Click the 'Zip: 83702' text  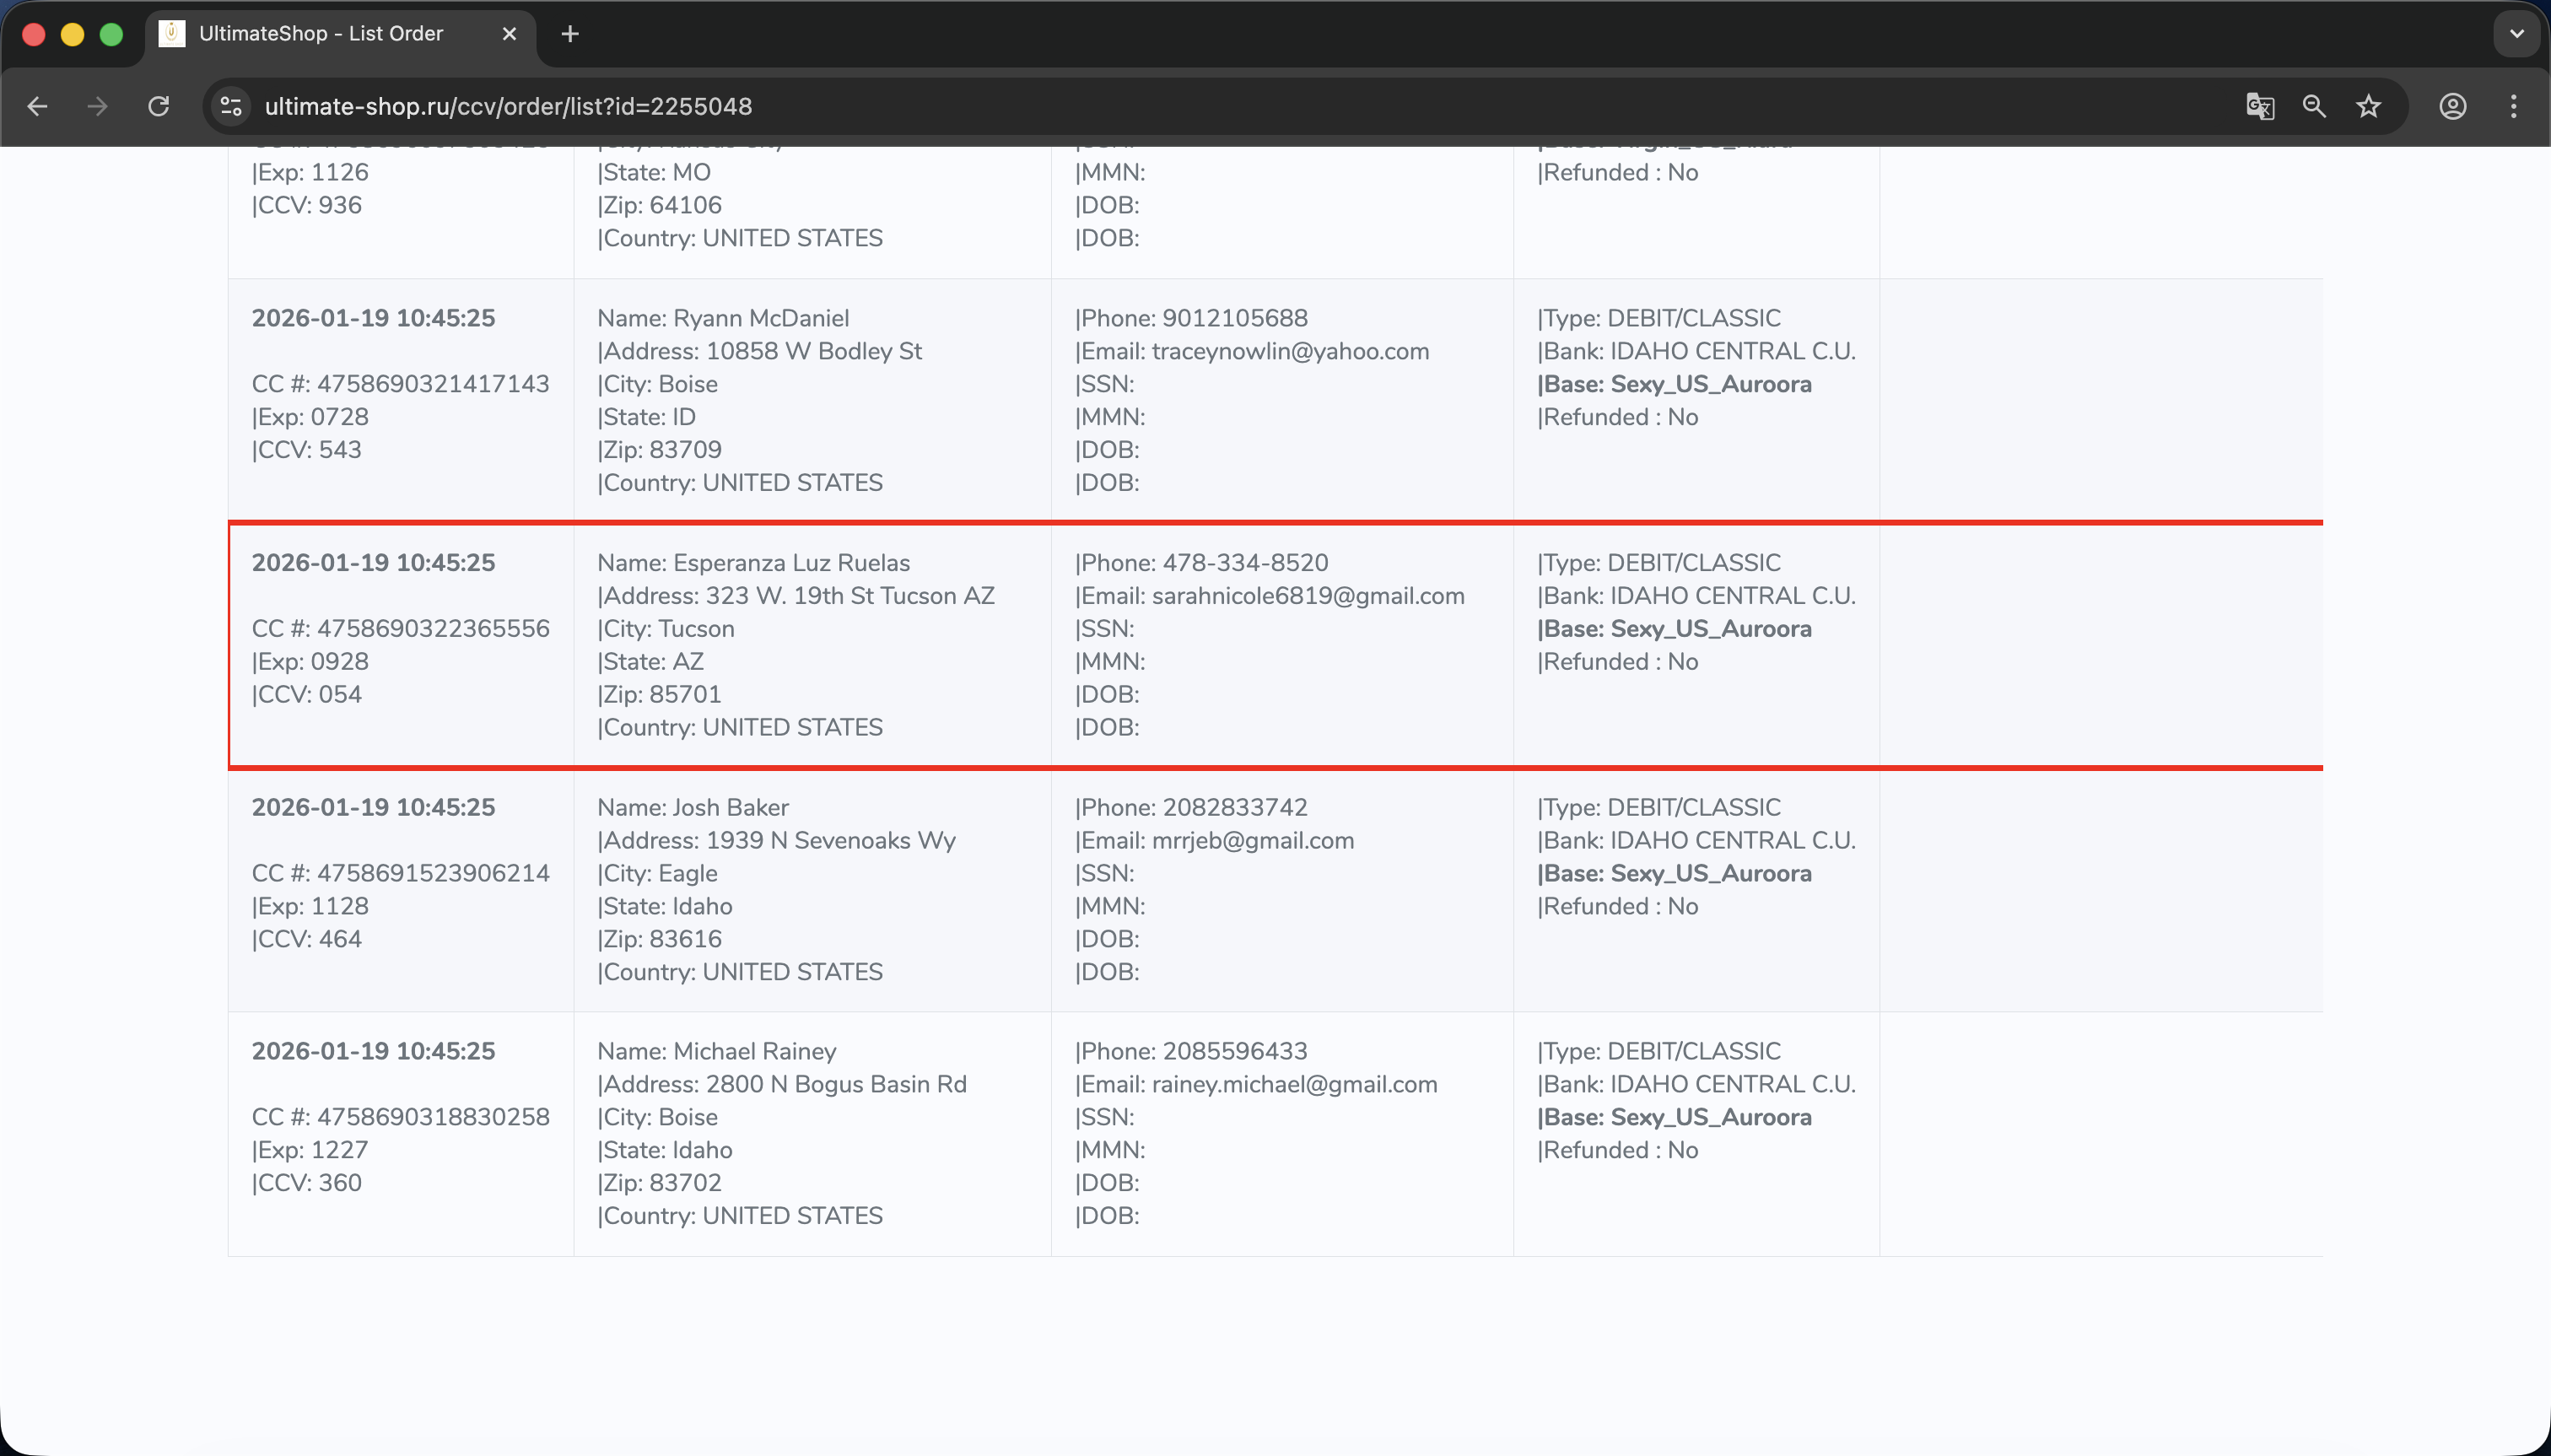(x=659, y=1183)
